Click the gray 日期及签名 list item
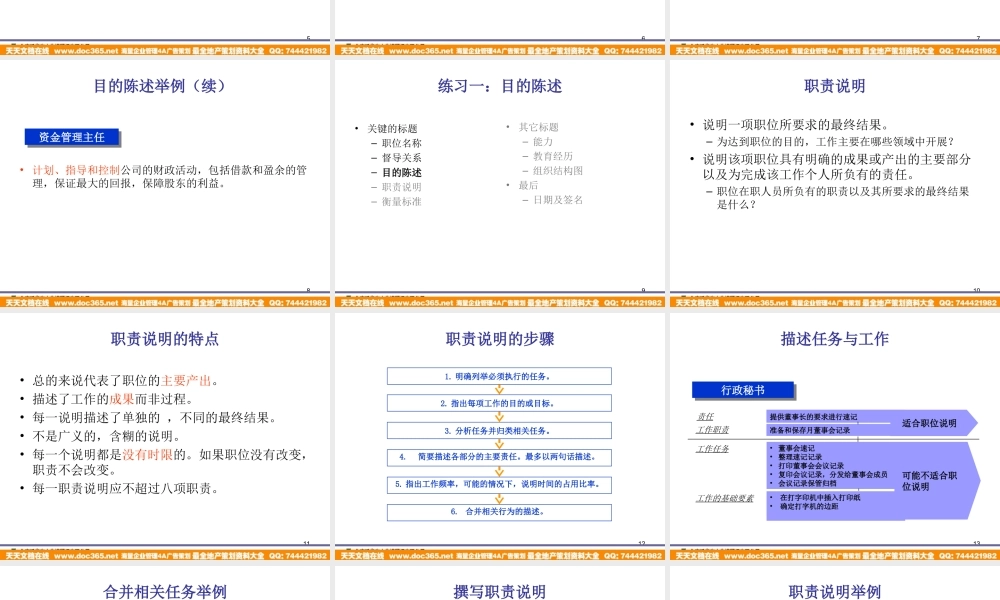This screenshot has width=1000, height=600. point(558,200)
